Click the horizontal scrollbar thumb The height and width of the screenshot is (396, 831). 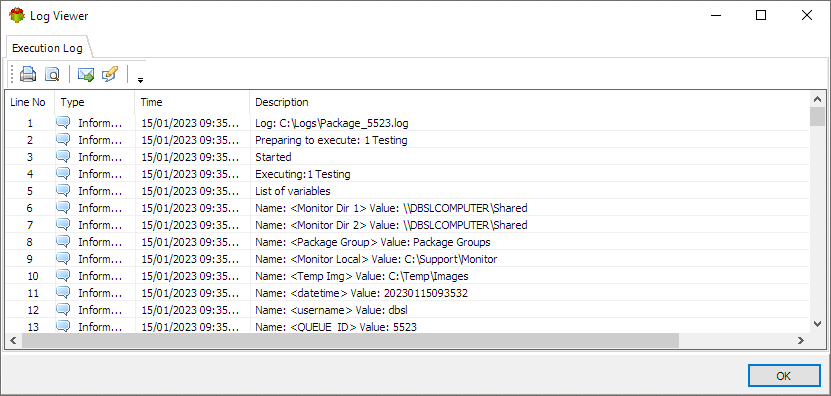(350, 340)
